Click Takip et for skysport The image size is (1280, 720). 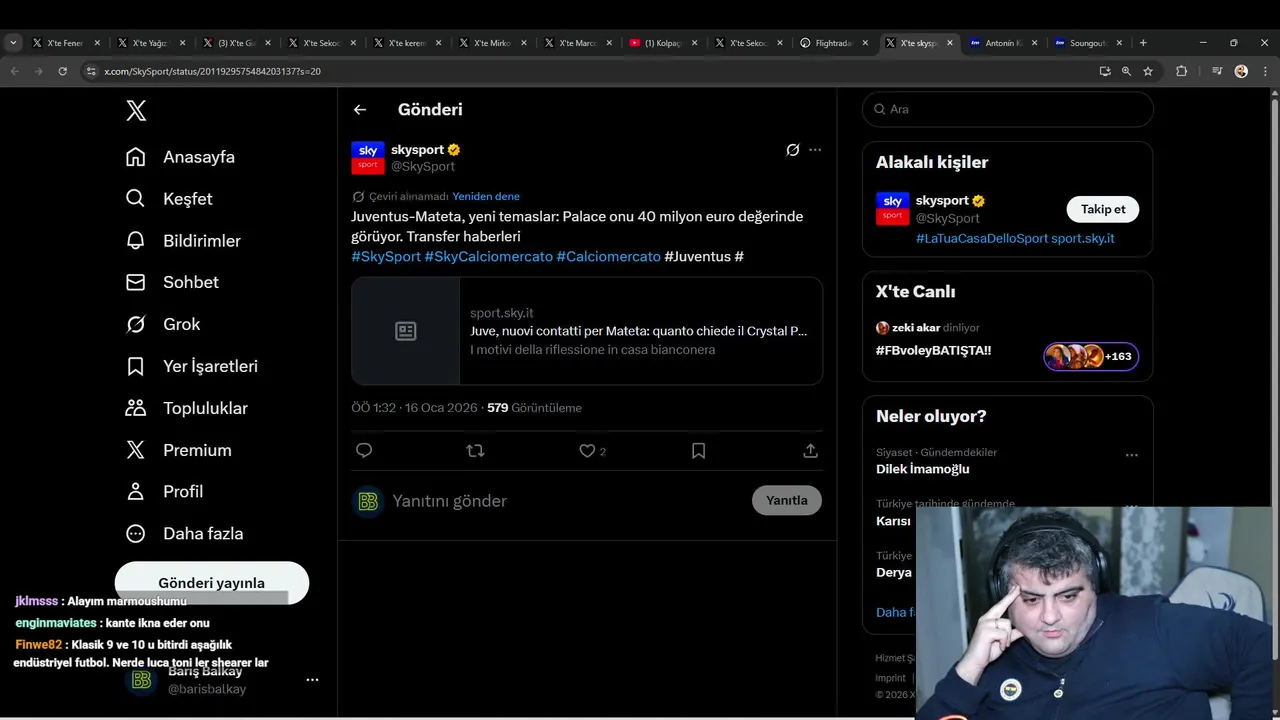tap(1103, 209)
